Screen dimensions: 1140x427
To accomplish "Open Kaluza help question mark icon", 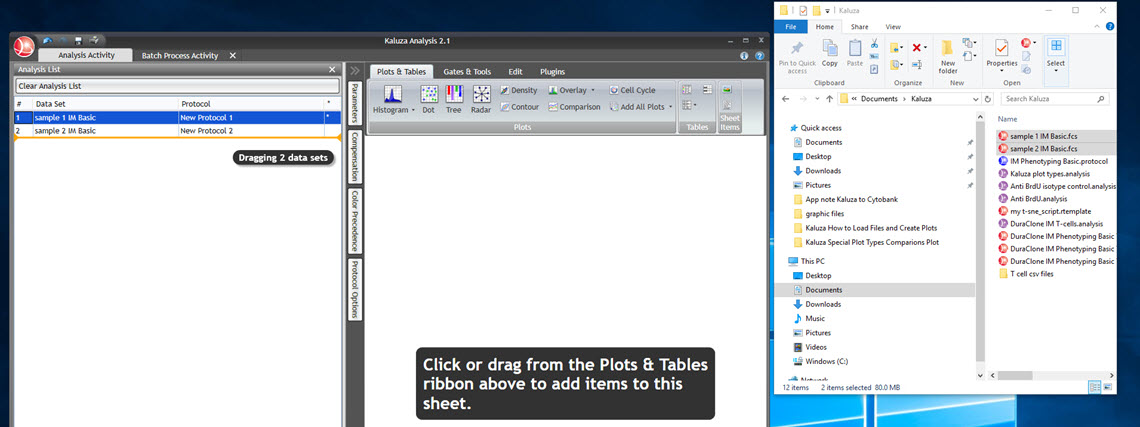I will 760,55.
